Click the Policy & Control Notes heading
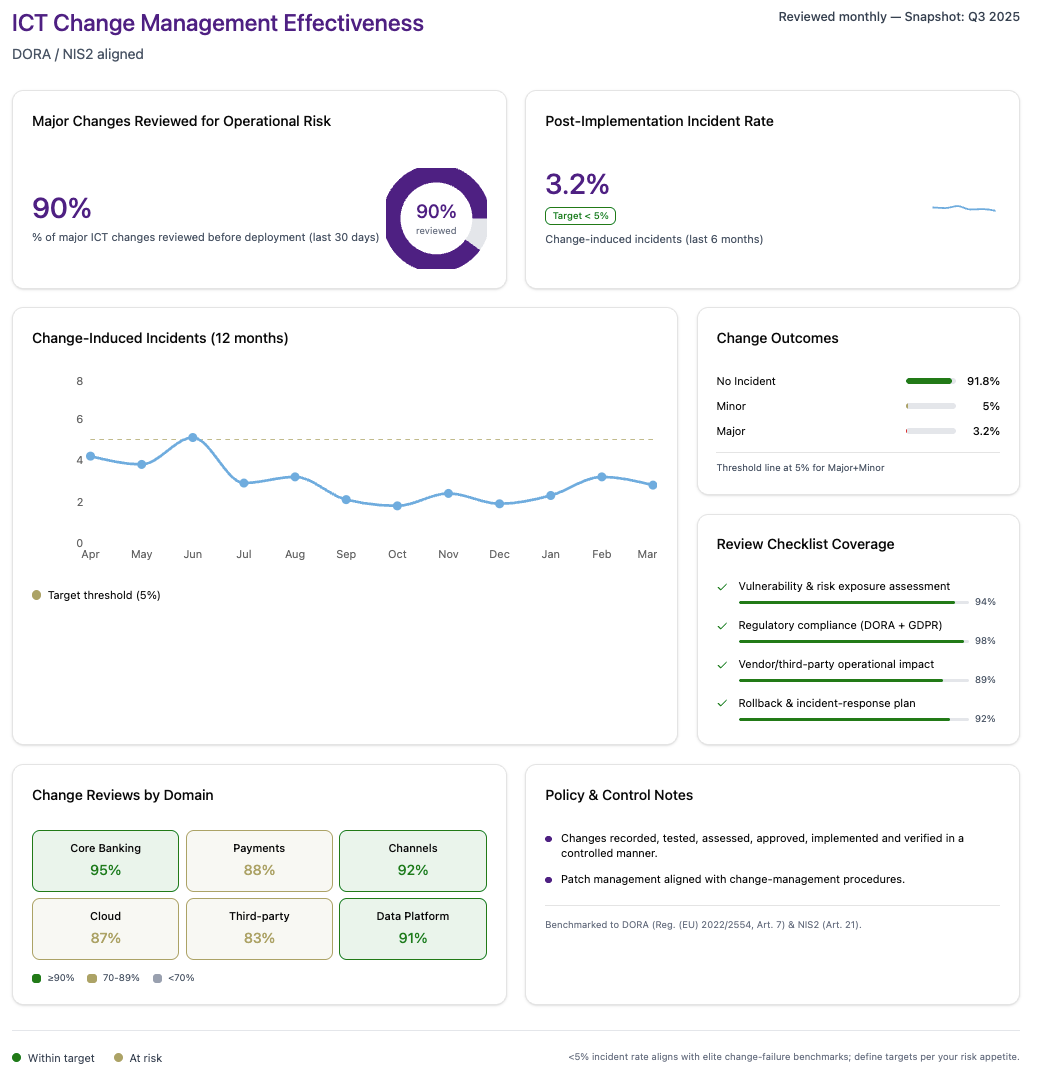 [619, 795]
